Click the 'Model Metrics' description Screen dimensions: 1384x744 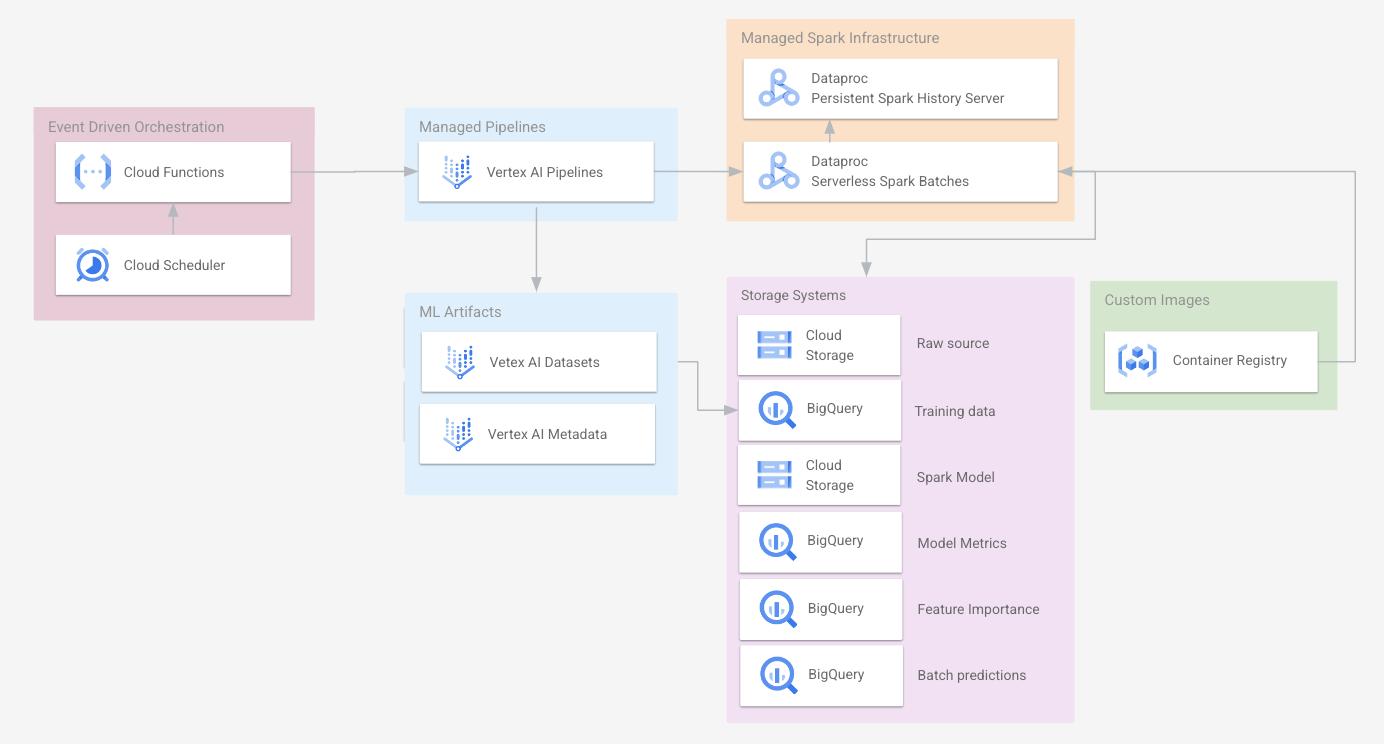point(962,543)
